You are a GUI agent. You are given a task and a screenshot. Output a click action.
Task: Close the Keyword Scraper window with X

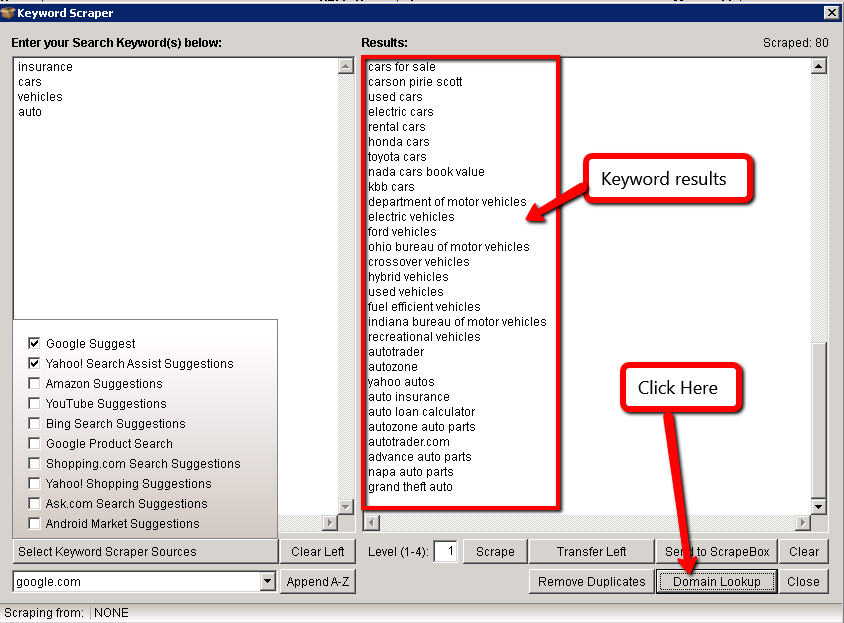tap(831, 13)
